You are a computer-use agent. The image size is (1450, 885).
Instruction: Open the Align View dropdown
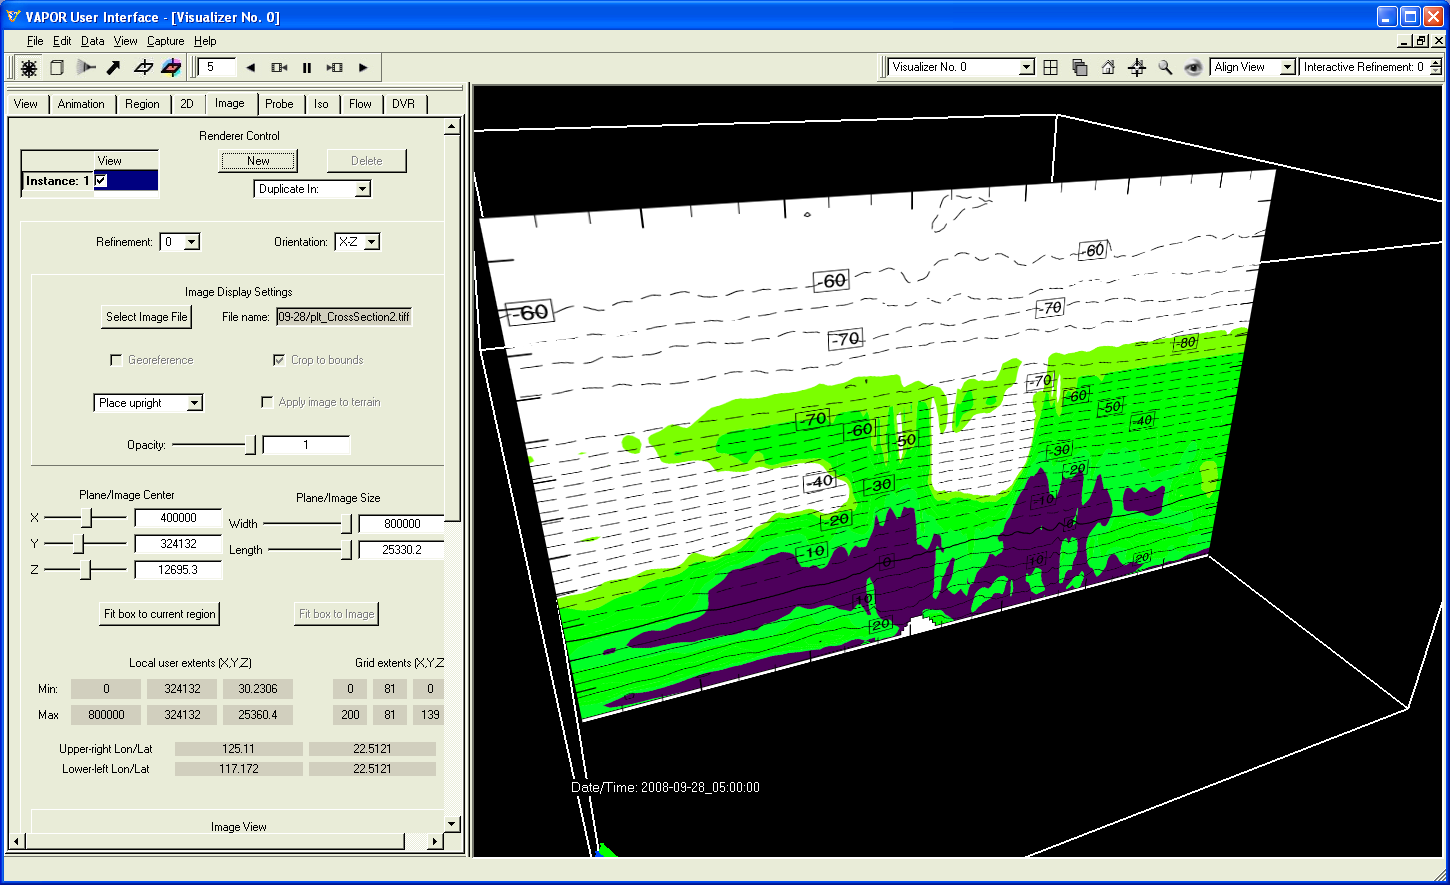pyautogui.click(x=1287, y=67)
